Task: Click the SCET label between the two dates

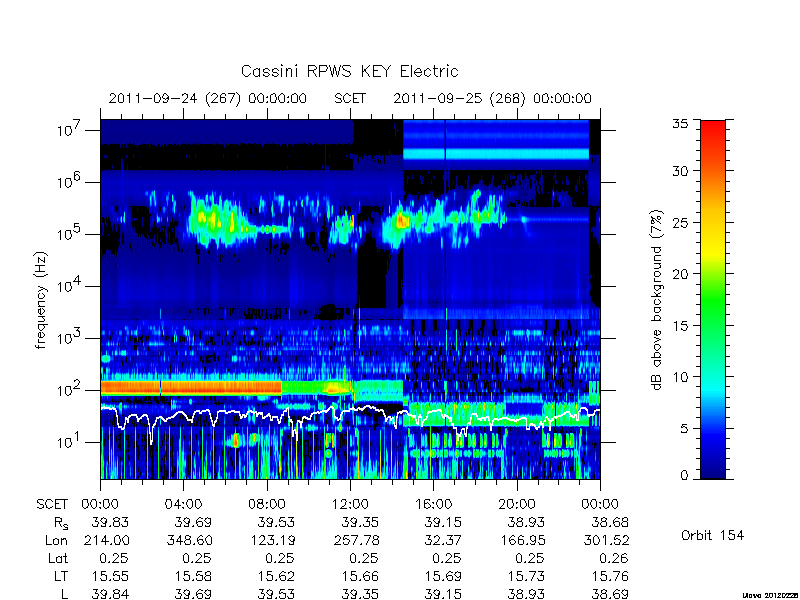Action: pos(350,98)
